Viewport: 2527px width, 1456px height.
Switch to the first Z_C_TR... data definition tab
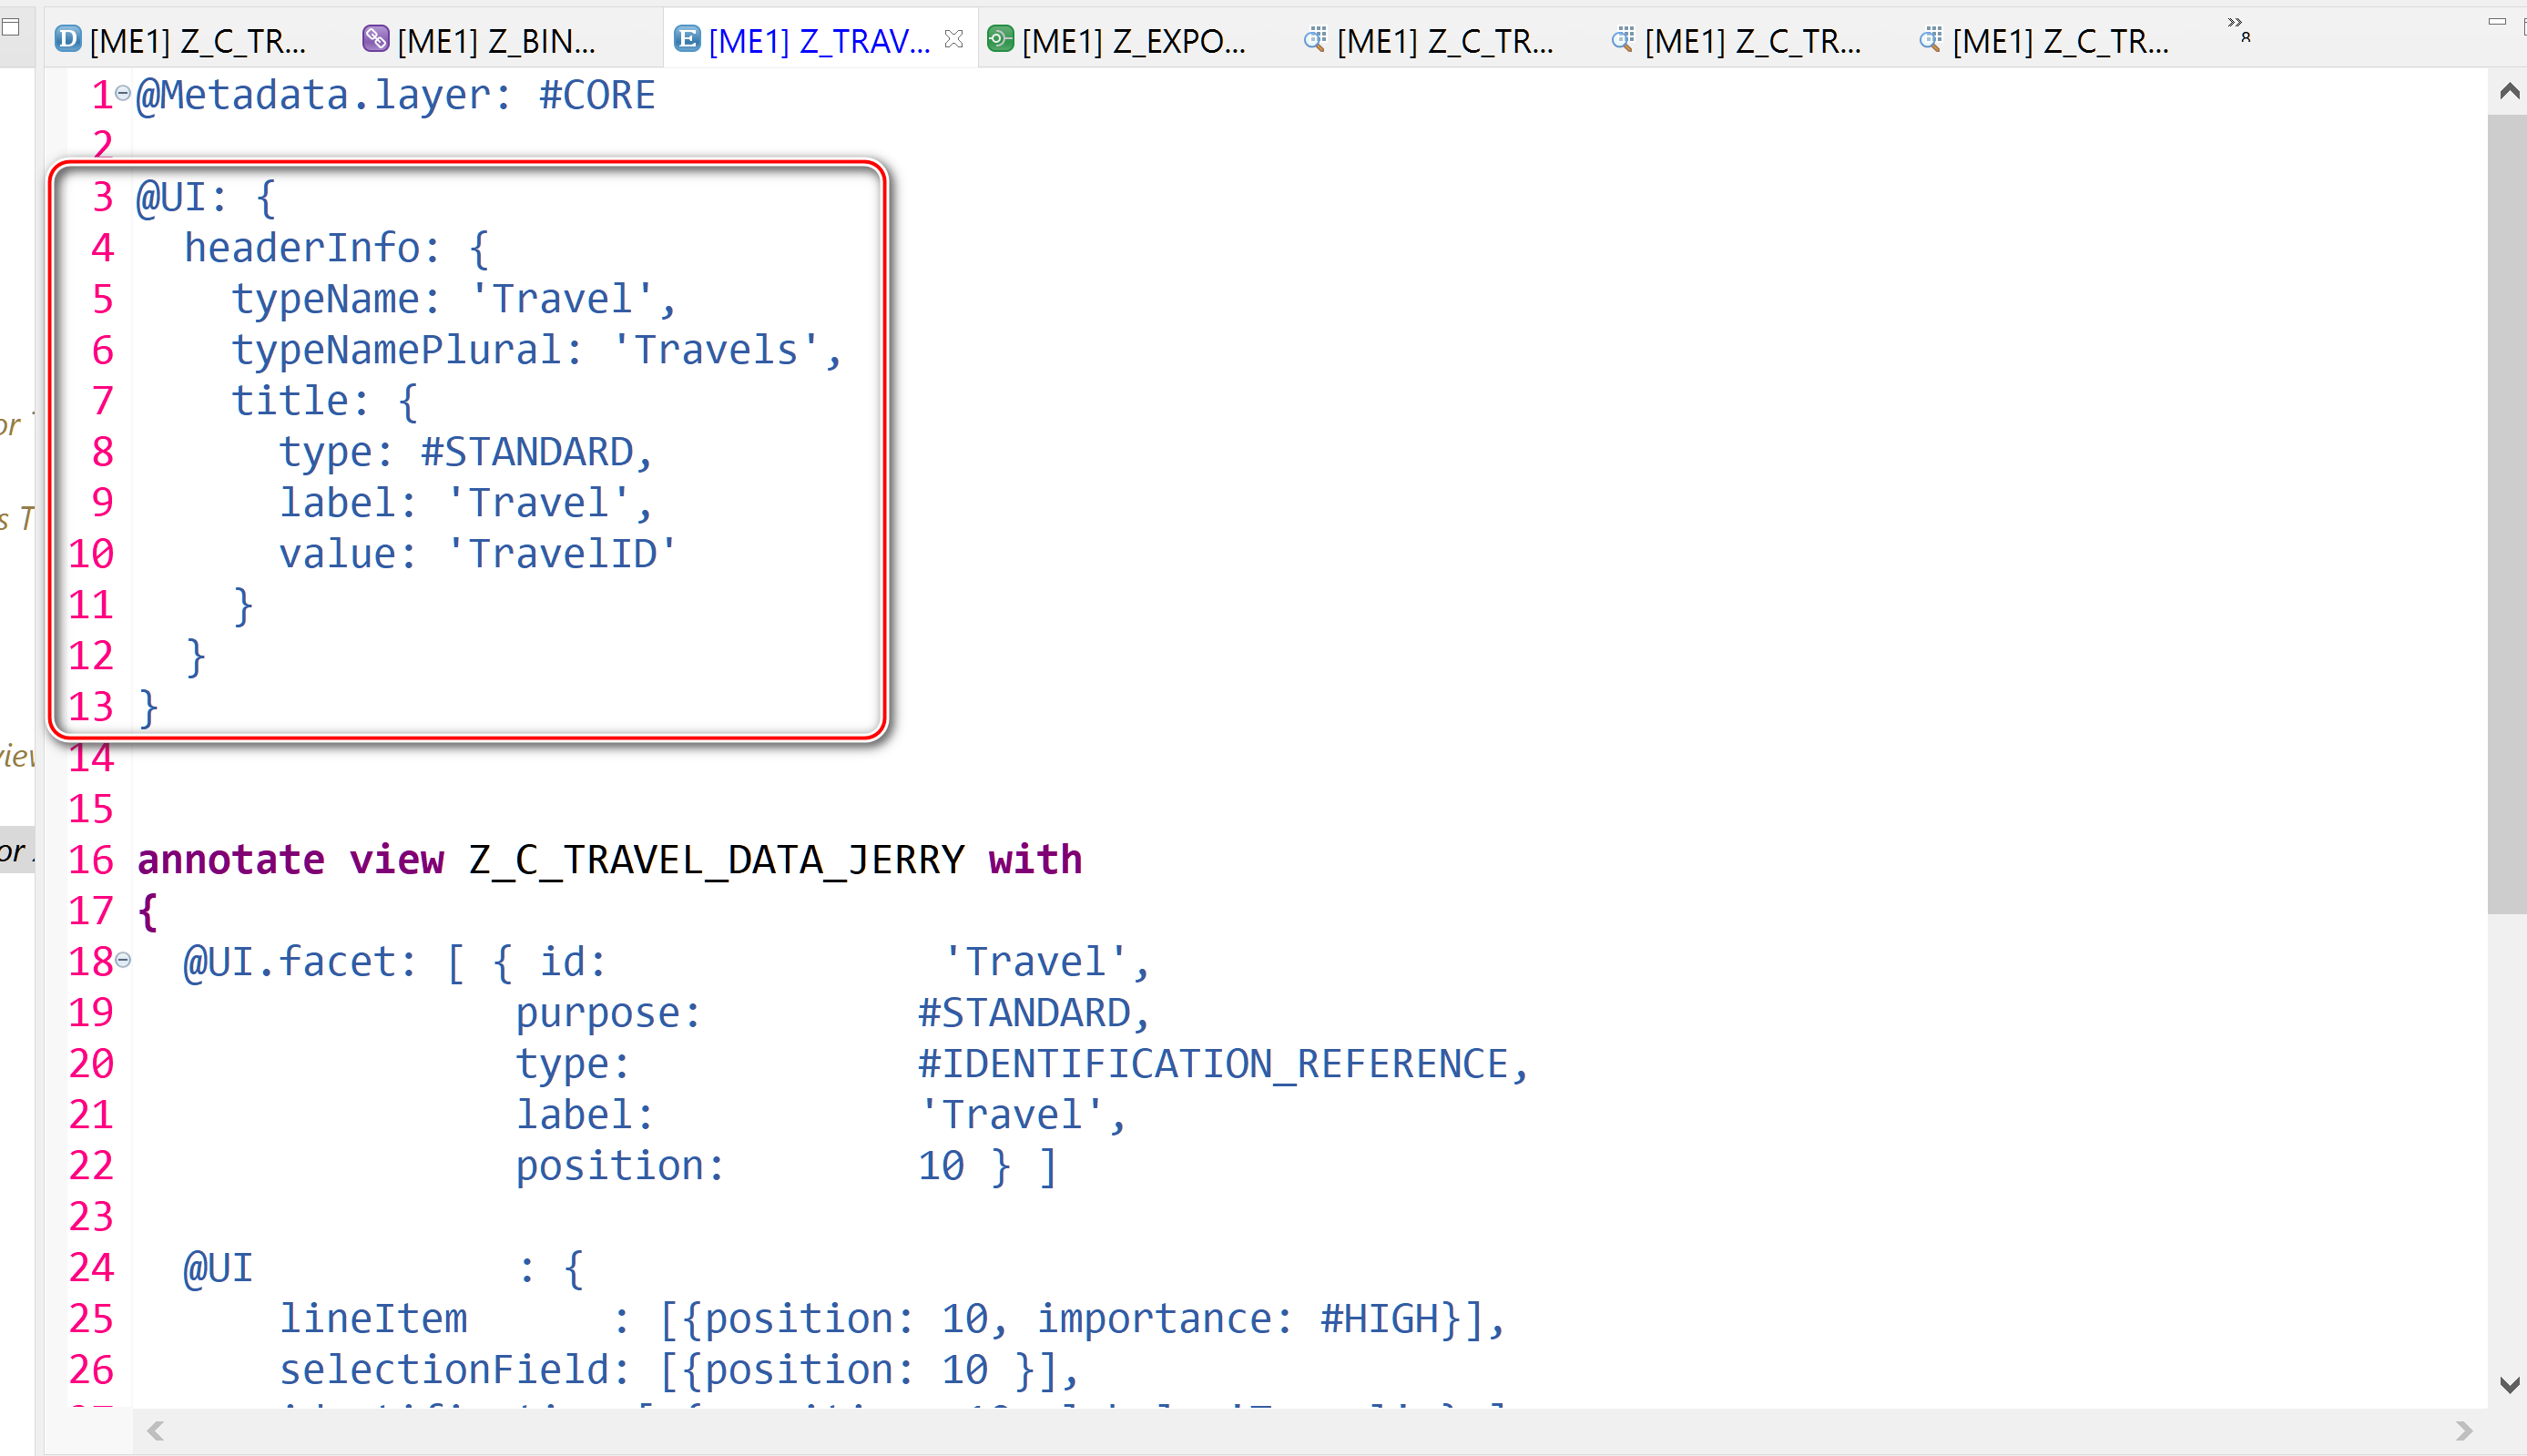pyautogui.click(x=197, y=40)
